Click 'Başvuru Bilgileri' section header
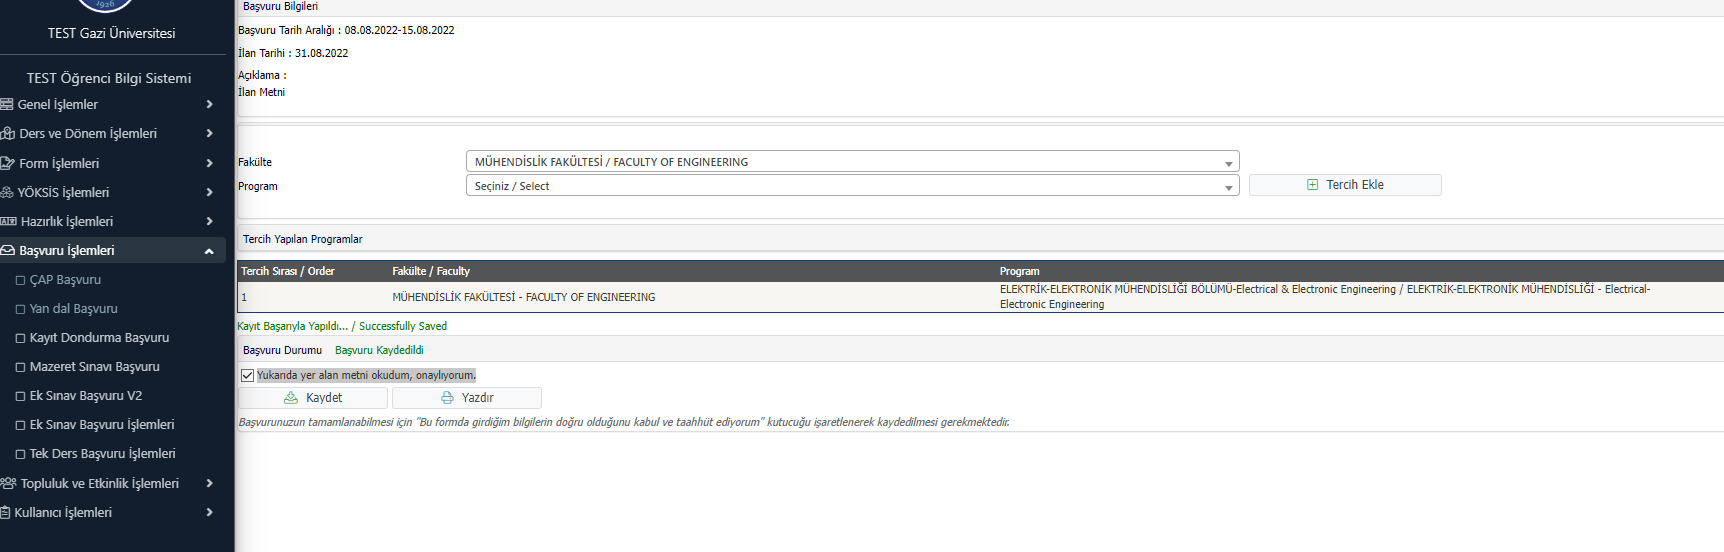This screenshot has height=552, width=1724. coord(280,6)
